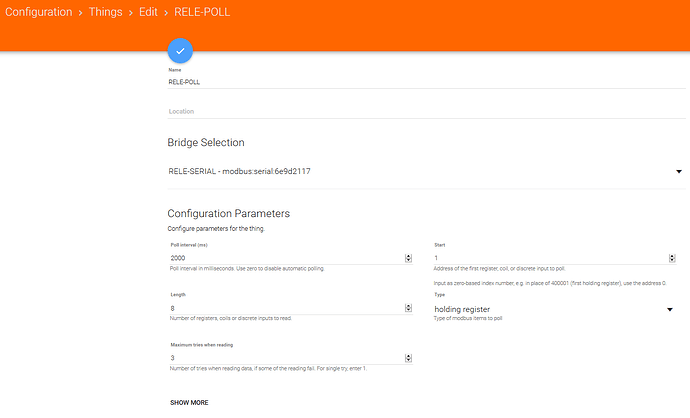The width and height of the screenshot is (690, 418).
Task: Click the Length field showing 8
Action: (x=280, y=308)
